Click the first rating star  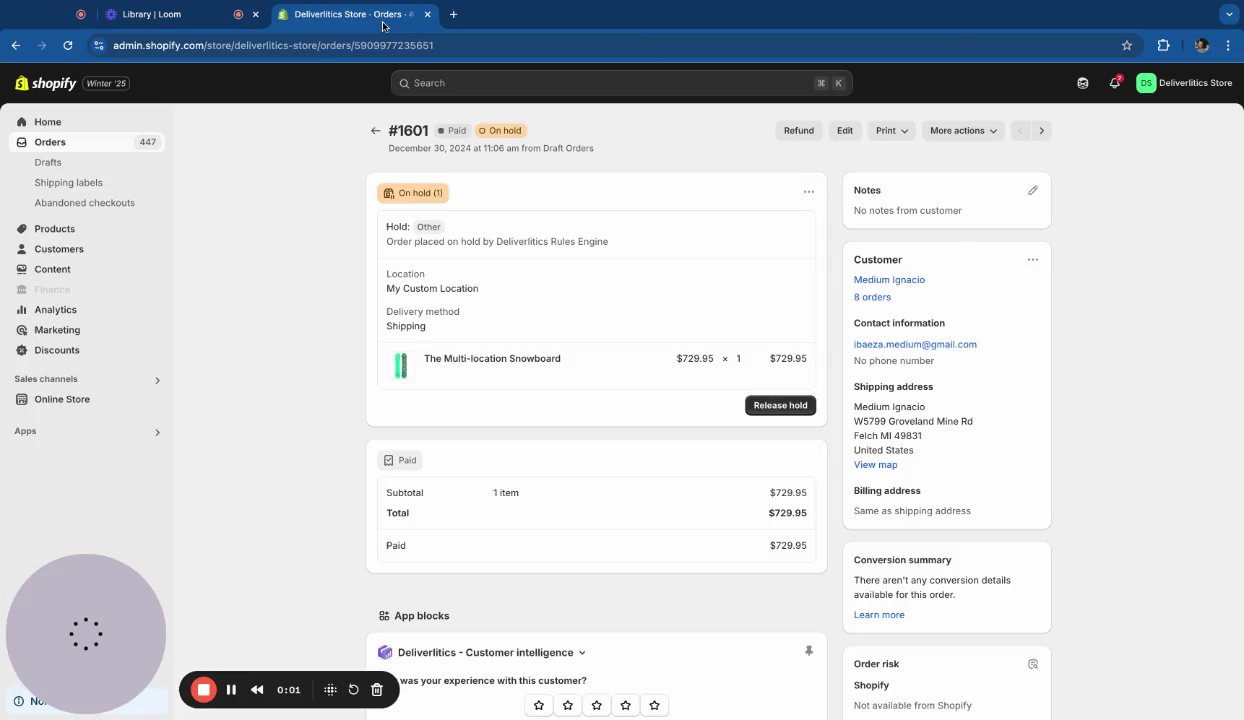pyautogui.click(x=539, y=705)
